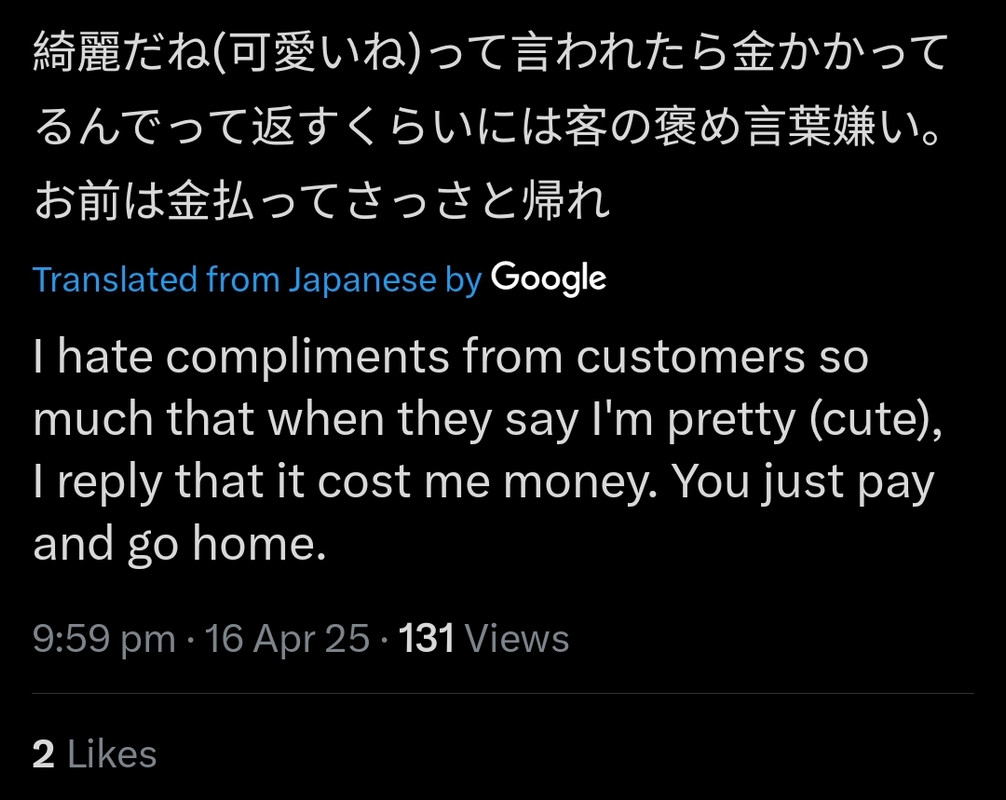Viewport: 1006px width, 800px height.
Task: Open the 131 Views count
Action: (x=484, y=639)
